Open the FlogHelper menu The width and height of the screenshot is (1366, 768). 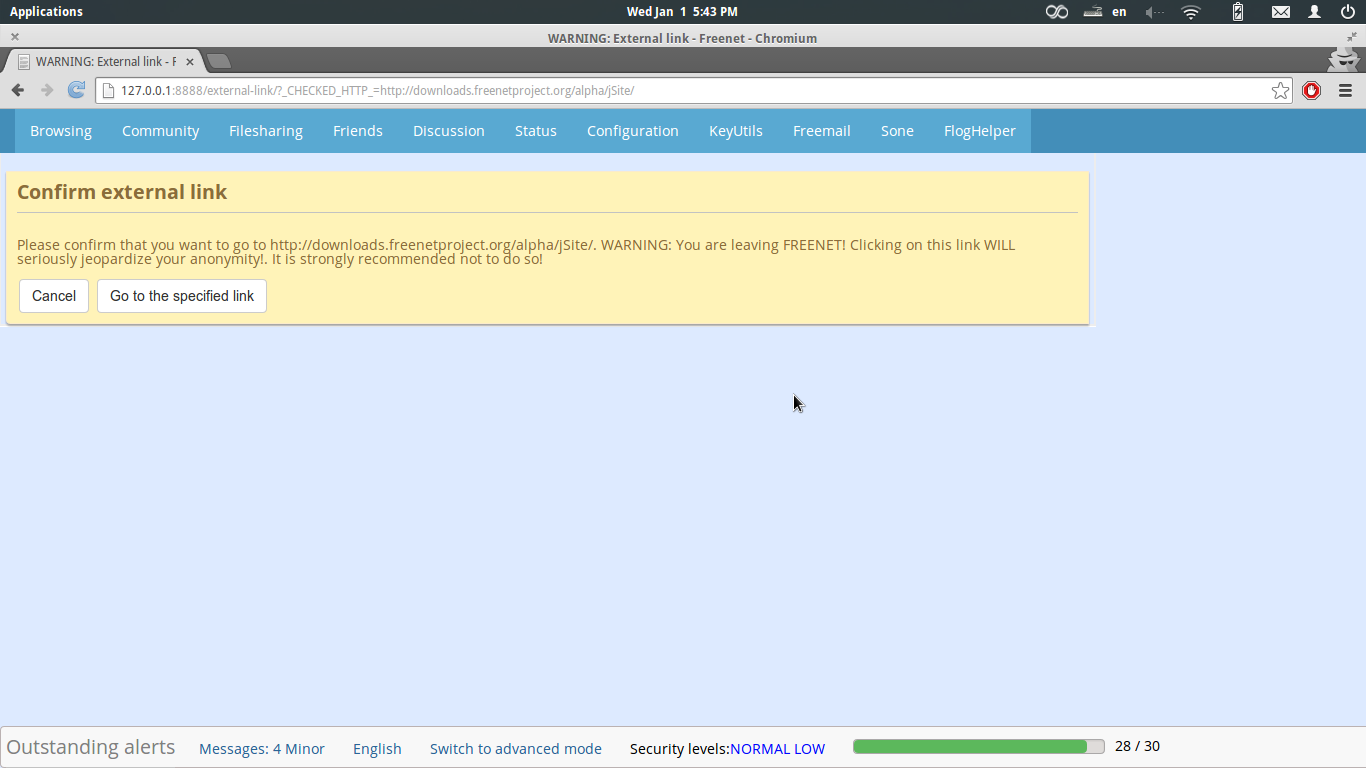[x=980, y=131]
